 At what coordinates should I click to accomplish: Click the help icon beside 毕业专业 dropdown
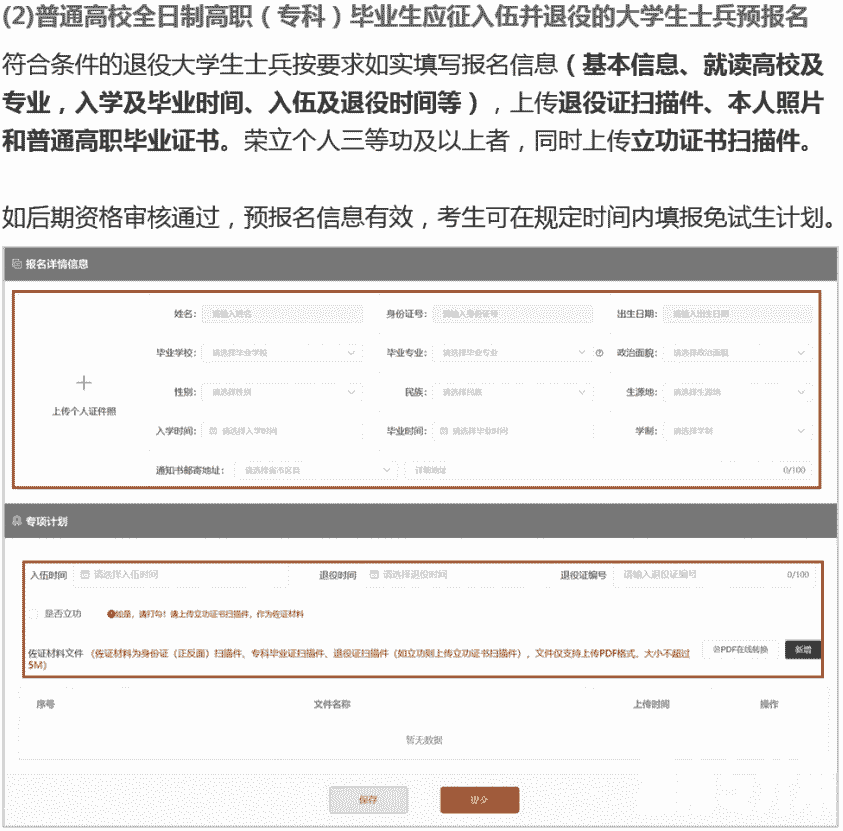(x=599, y=353)
